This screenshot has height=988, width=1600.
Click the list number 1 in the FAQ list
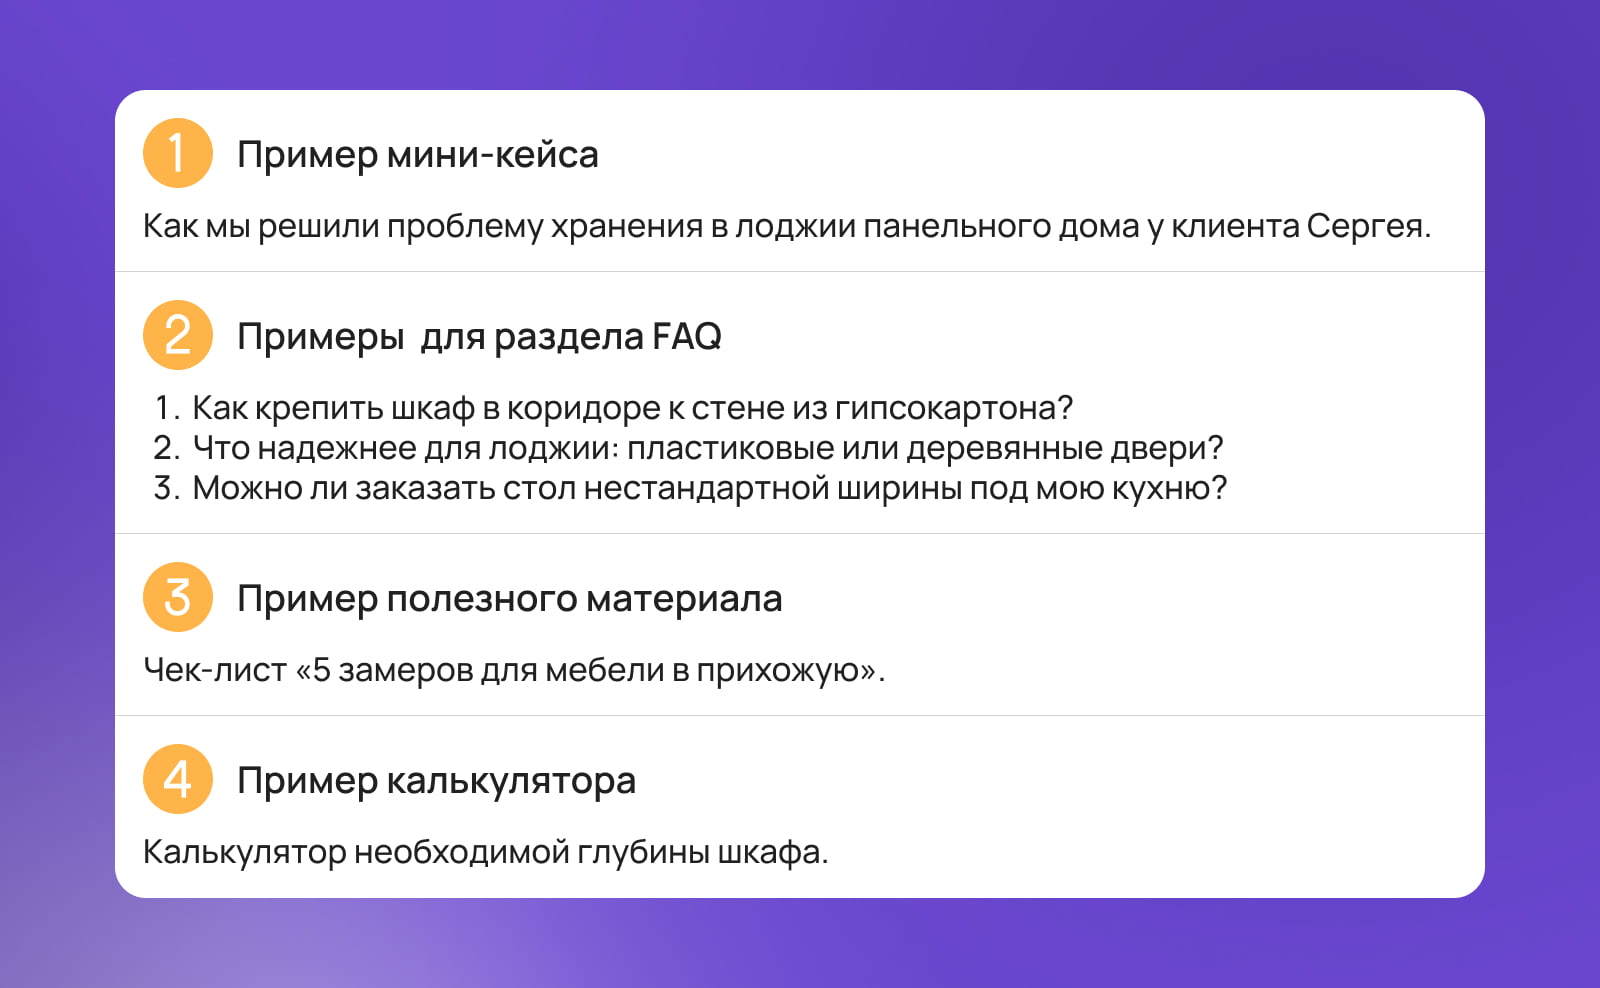pyautogui.click(x=165, y=408)
